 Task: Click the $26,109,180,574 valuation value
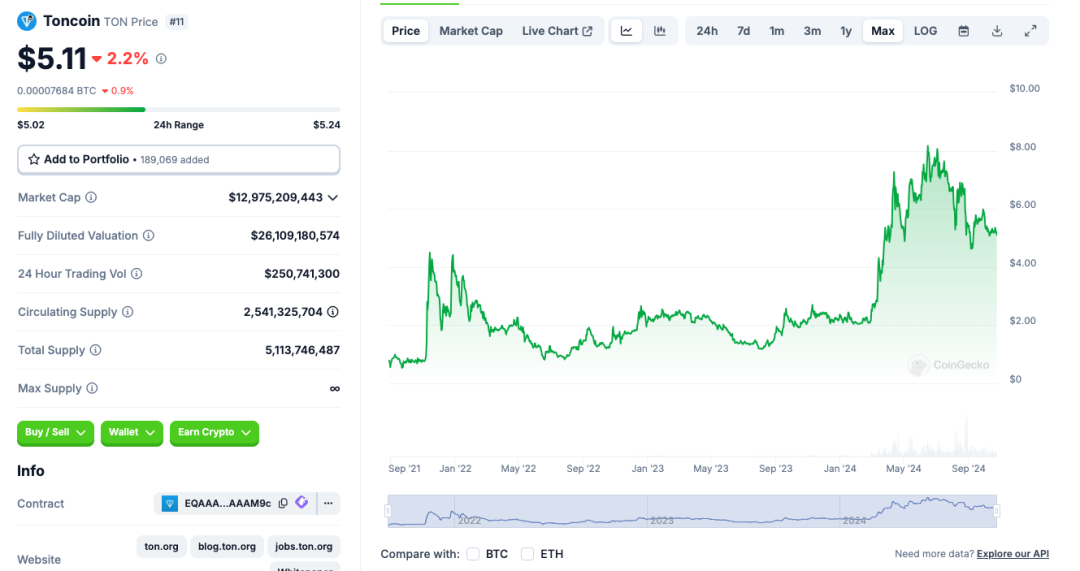point(295,236)
